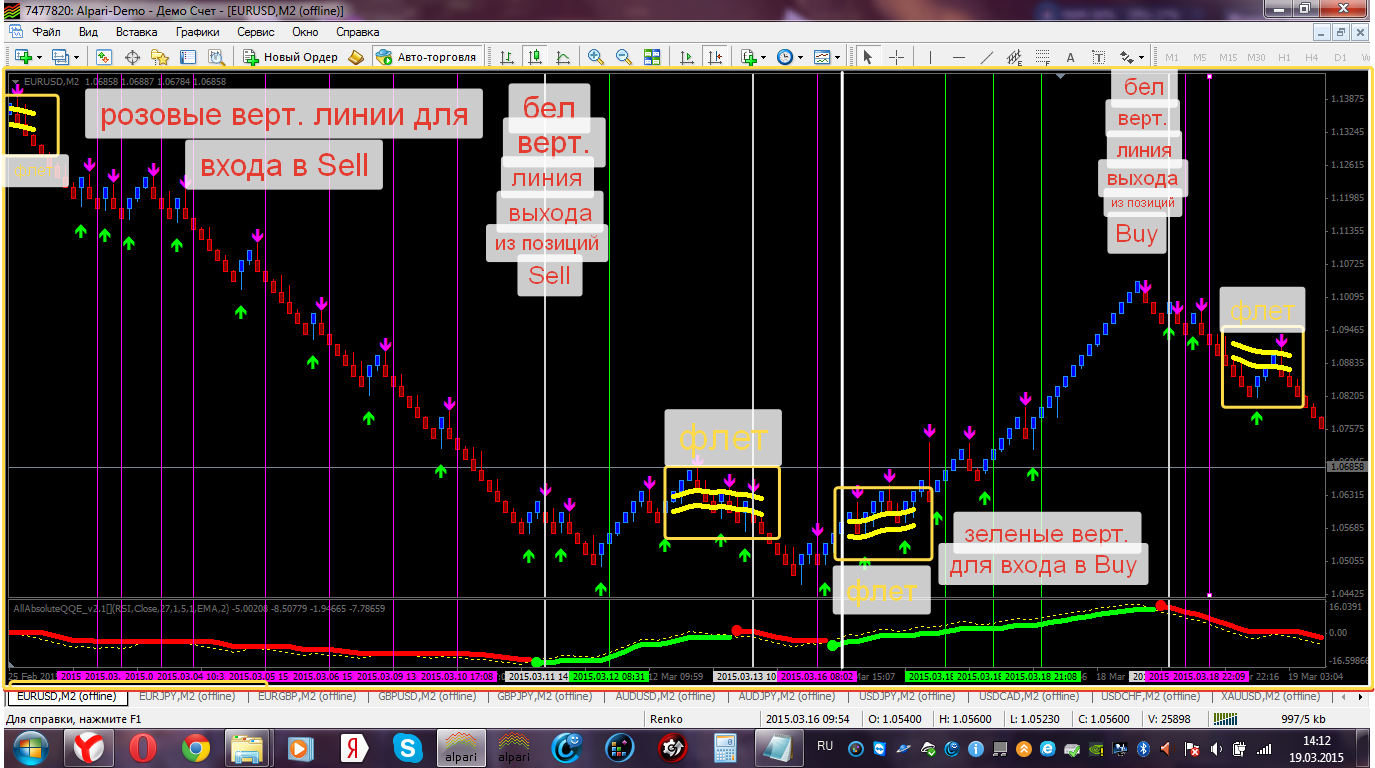Open the Navigator folder-star icon
The image size is (1375, 768).
pos(160,57)
